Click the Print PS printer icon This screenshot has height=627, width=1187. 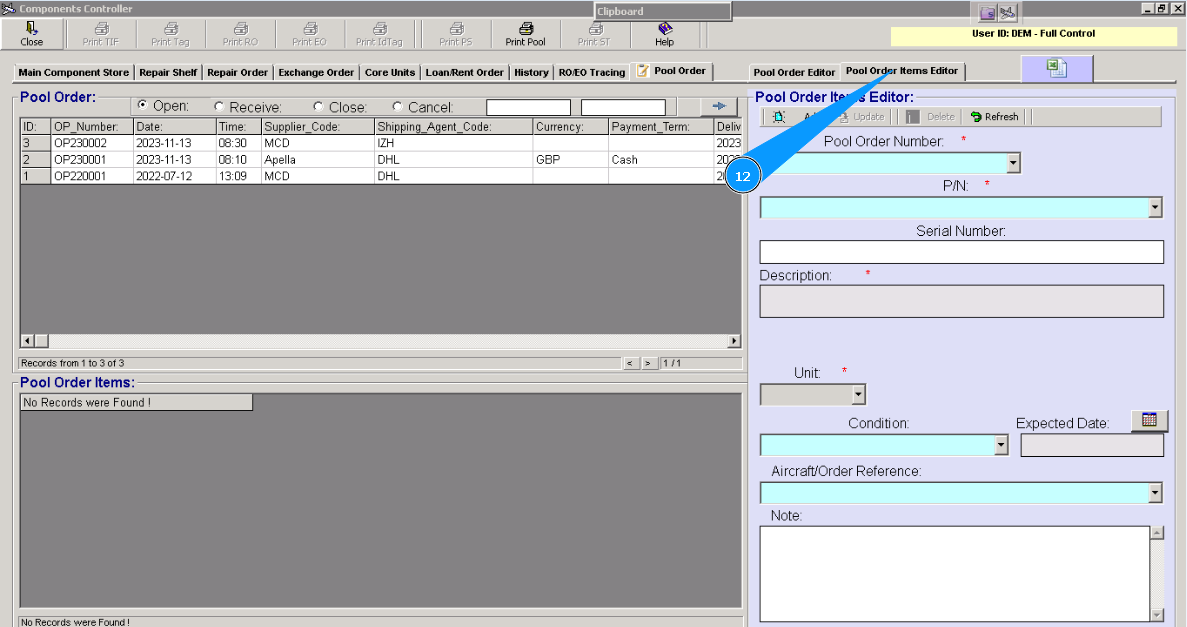pos(456,29)
